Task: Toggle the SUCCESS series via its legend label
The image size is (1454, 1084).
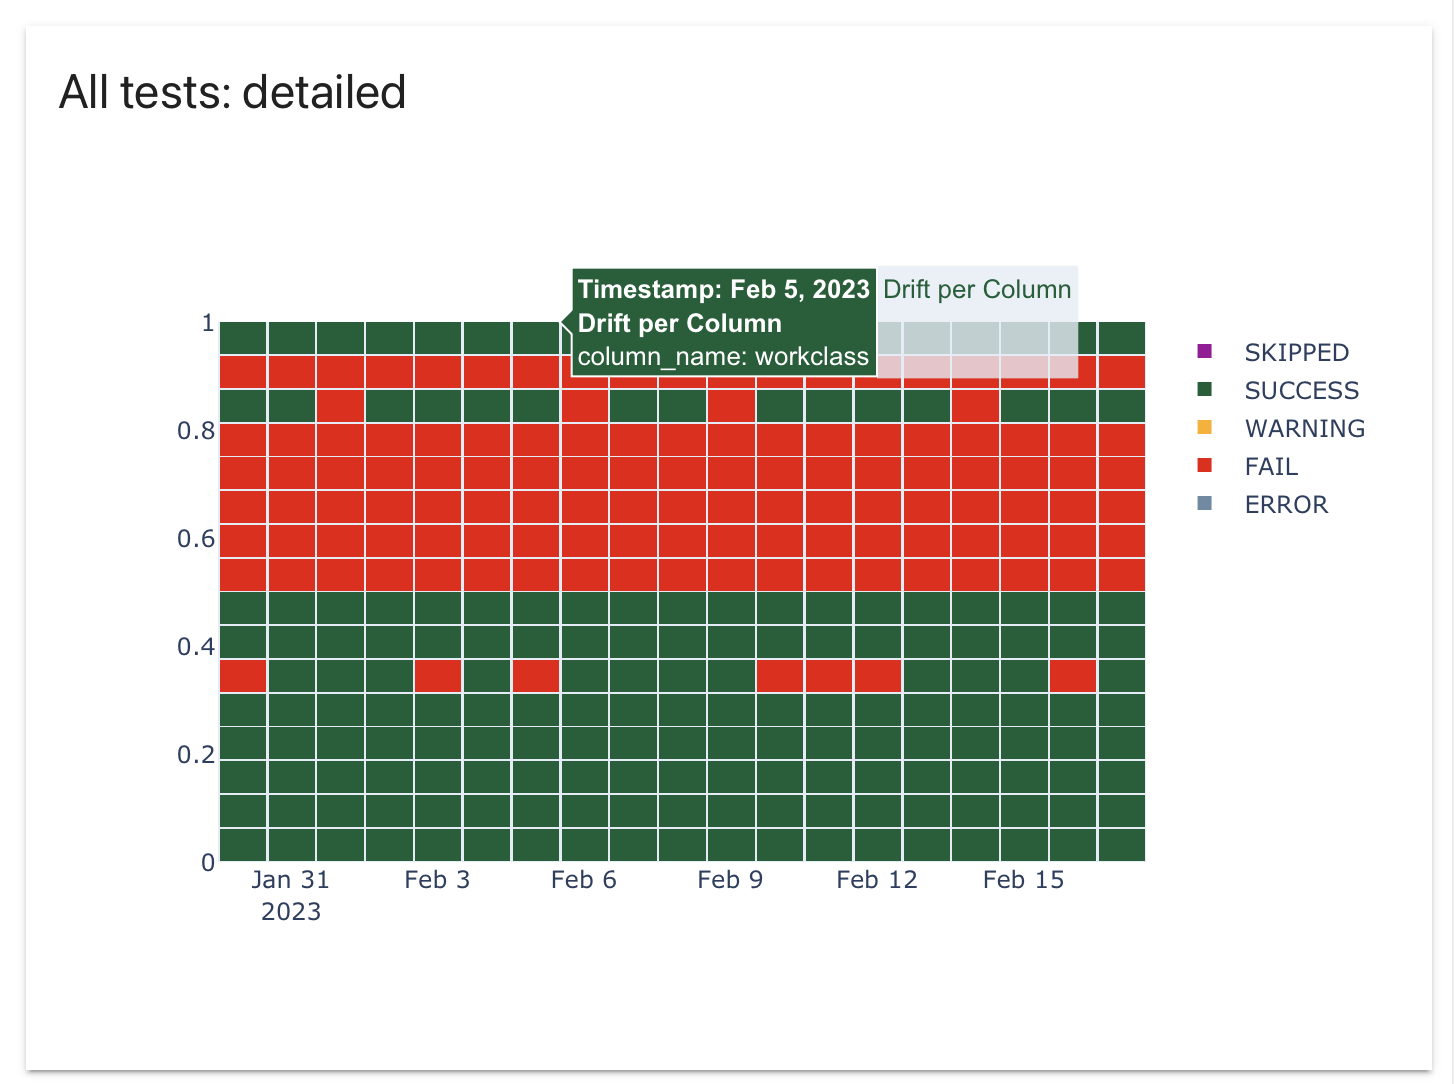Action: click(x=1301, y=390)
